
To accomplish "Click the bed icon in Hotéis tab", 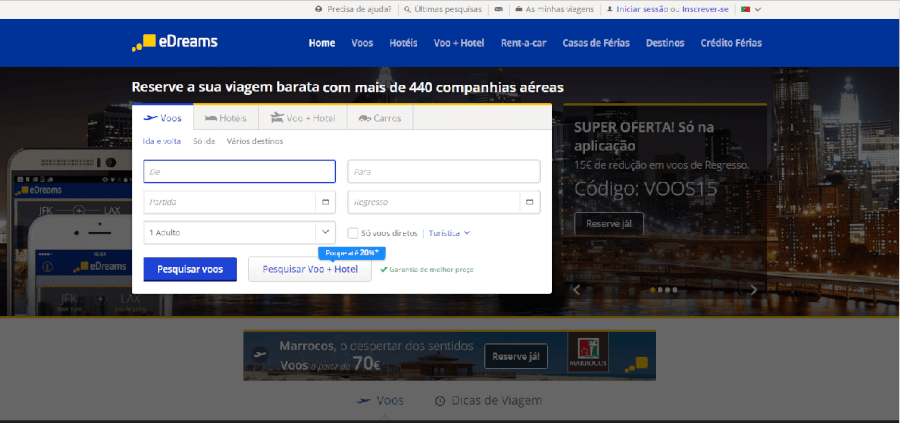I will pyautogui.click(x=211, y=118).
